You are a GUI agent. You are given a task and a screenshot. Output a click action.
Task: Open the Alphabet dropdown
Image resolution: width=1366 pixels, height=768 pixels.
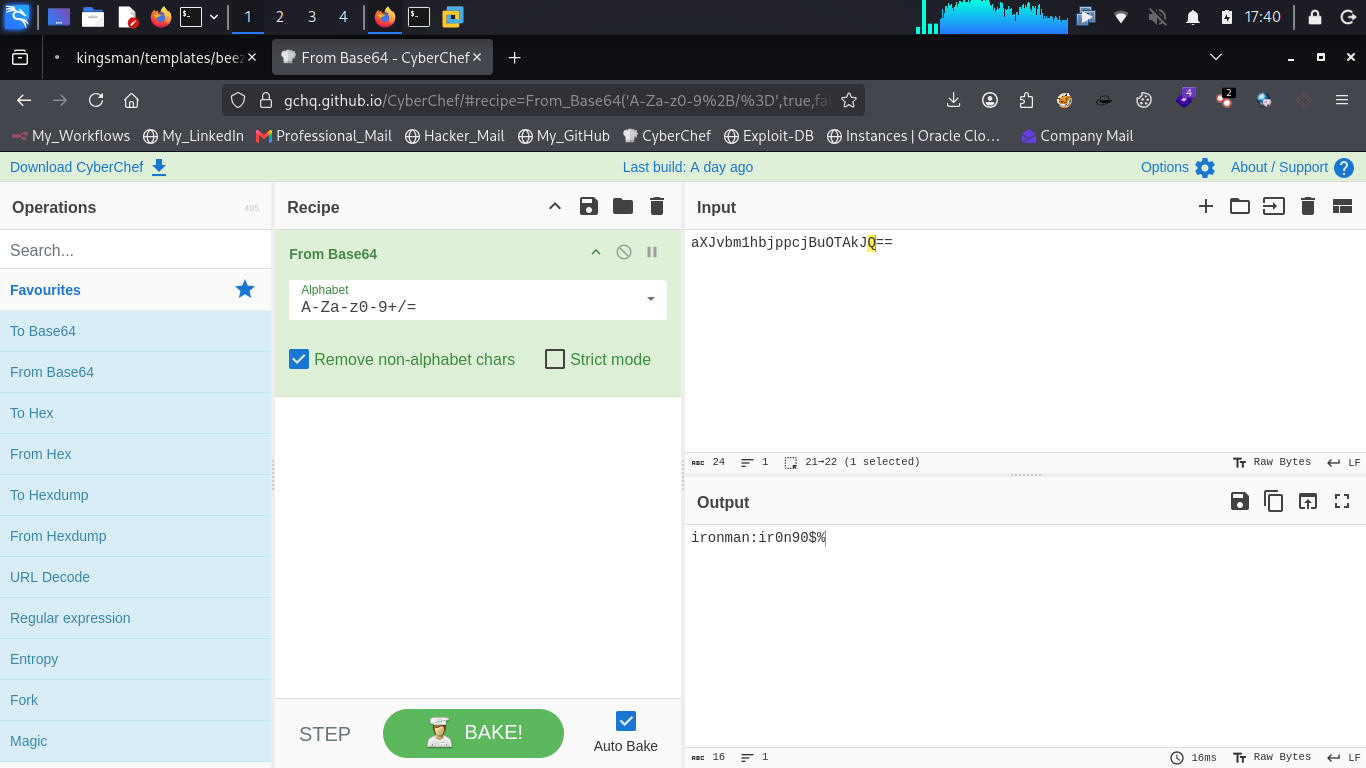click(x=478, y=299)
